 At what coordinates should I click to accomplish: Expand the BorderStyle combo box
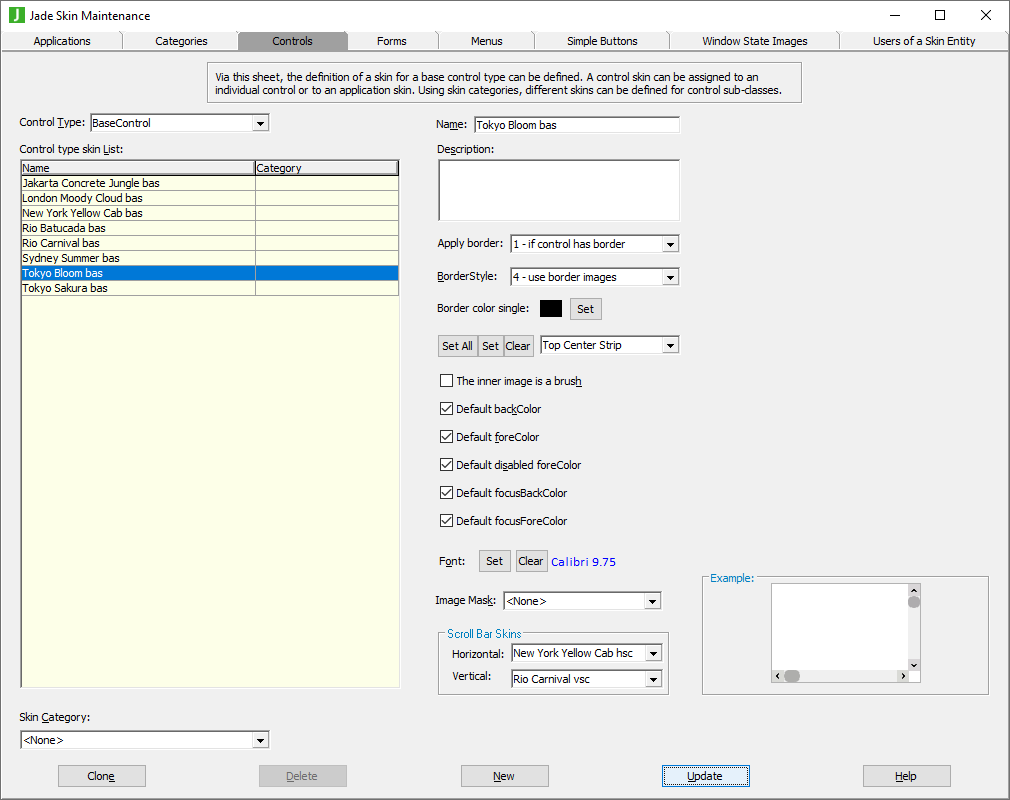point(670,277)
